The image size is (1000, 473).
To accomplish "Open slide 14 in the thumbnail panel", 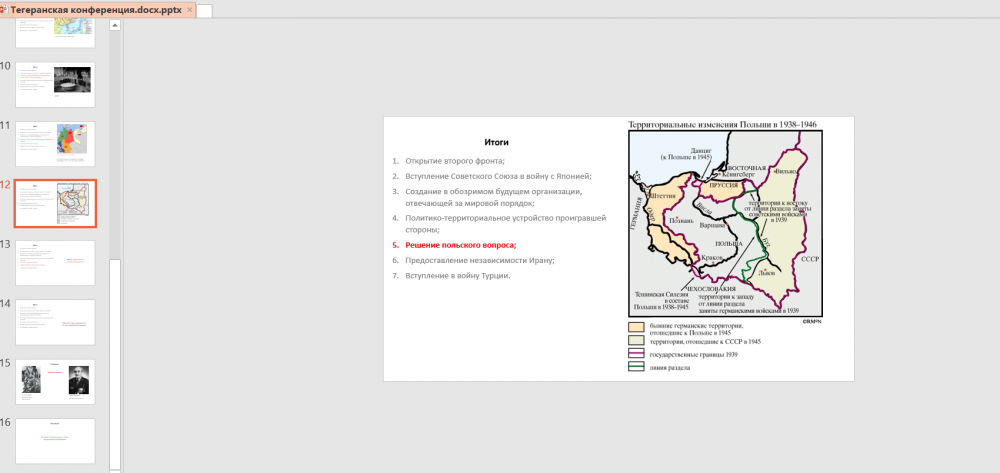I will (55, 322).
